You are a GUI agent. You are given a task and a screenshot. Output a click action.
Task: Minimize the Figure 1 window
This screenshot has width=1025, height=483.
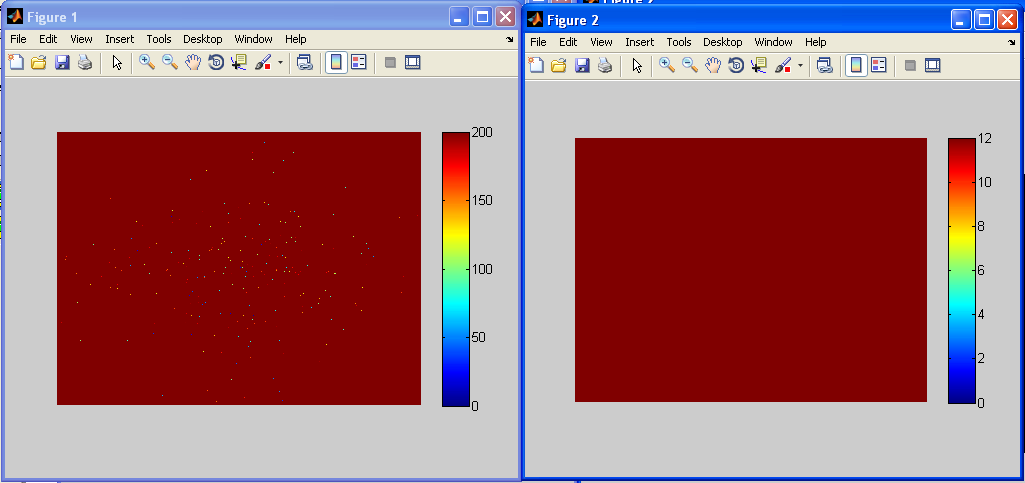coord(459,17)
